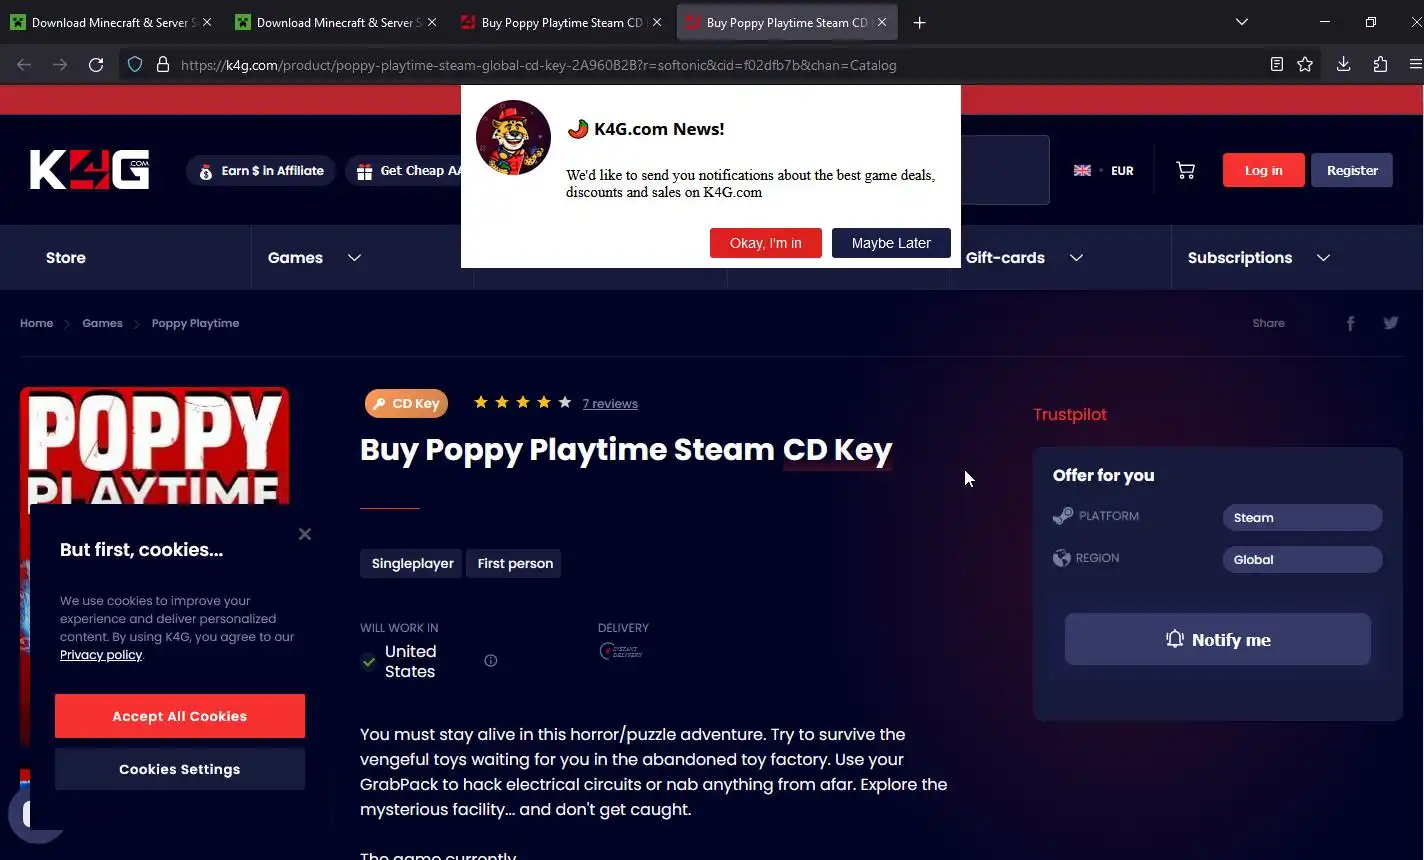Open browser downloads icon
Viewport: 1424px width, 860px height.
pyautogui.click(x=1343, y=64)
